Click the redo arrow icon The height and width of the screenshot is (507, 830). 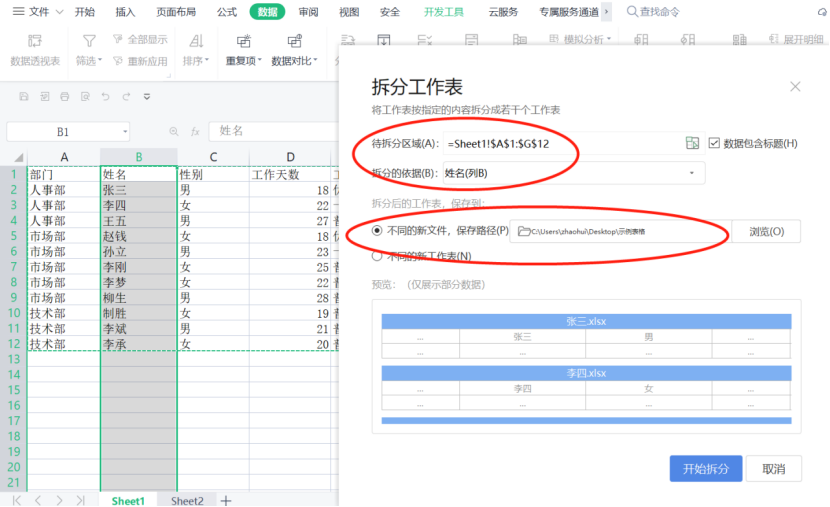tap(126, 96)
